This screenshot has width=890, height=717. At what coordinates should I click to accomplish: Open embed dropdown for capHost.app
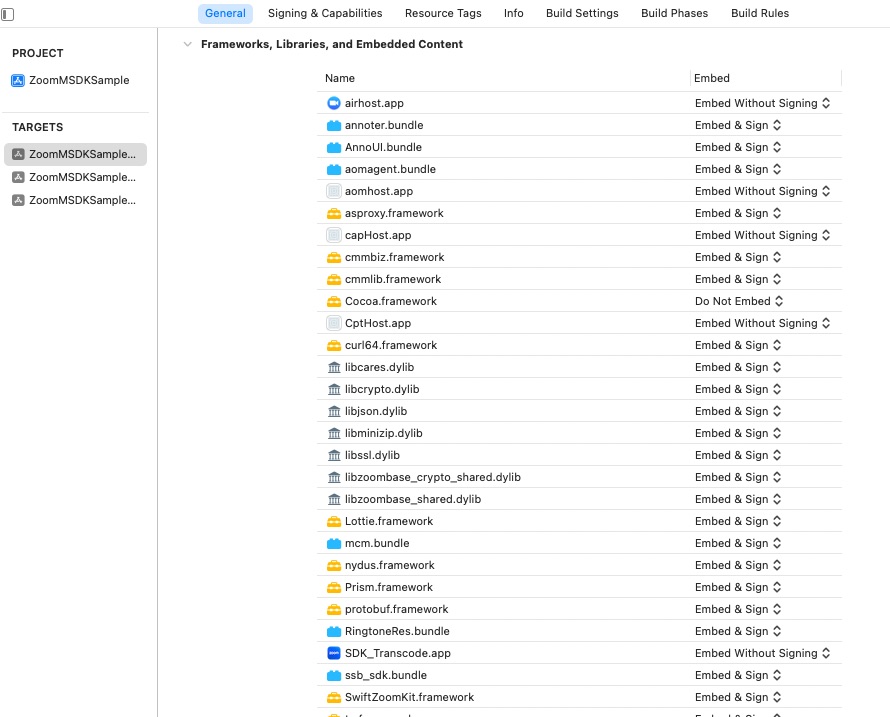point(762,236)
